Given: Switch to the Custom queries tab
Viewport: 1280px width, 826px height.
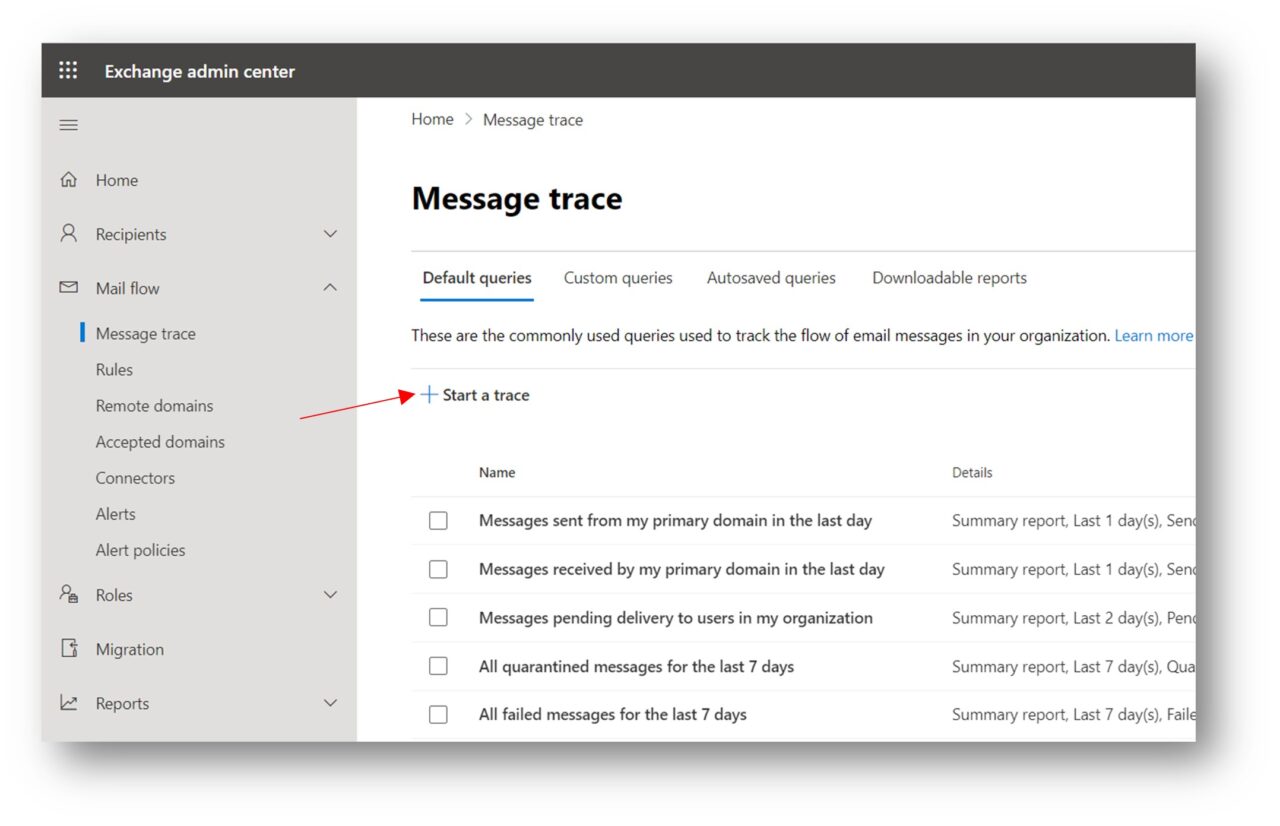Looking at the screenshot, I should [x=617, y=278].
